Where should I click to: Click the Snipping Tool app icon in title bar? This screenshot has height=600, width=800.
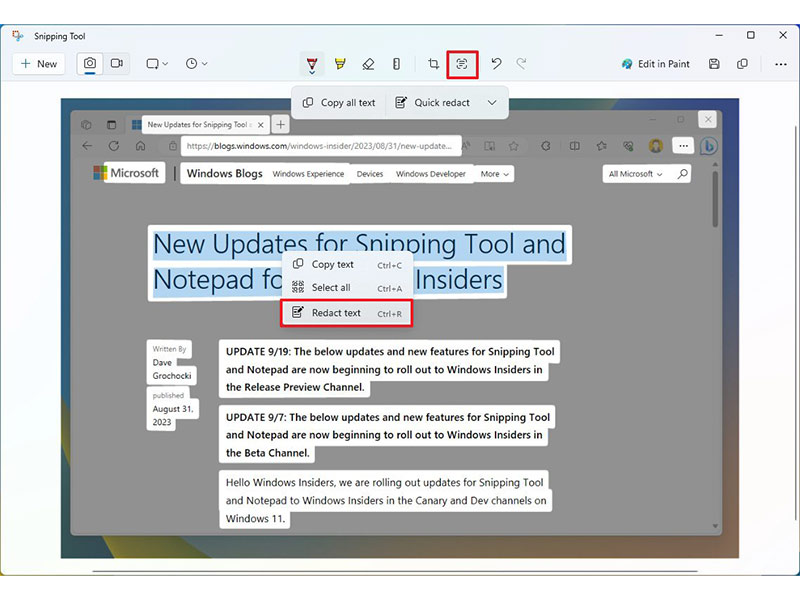pyautogui.click(x=18, y=36)
